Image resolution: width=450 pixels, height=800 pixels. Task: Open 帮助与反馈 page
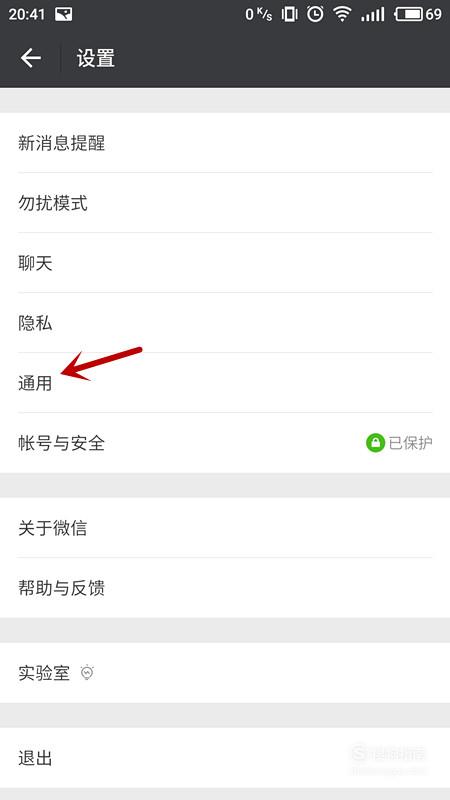pyautogui.click(x=225, y=588)
